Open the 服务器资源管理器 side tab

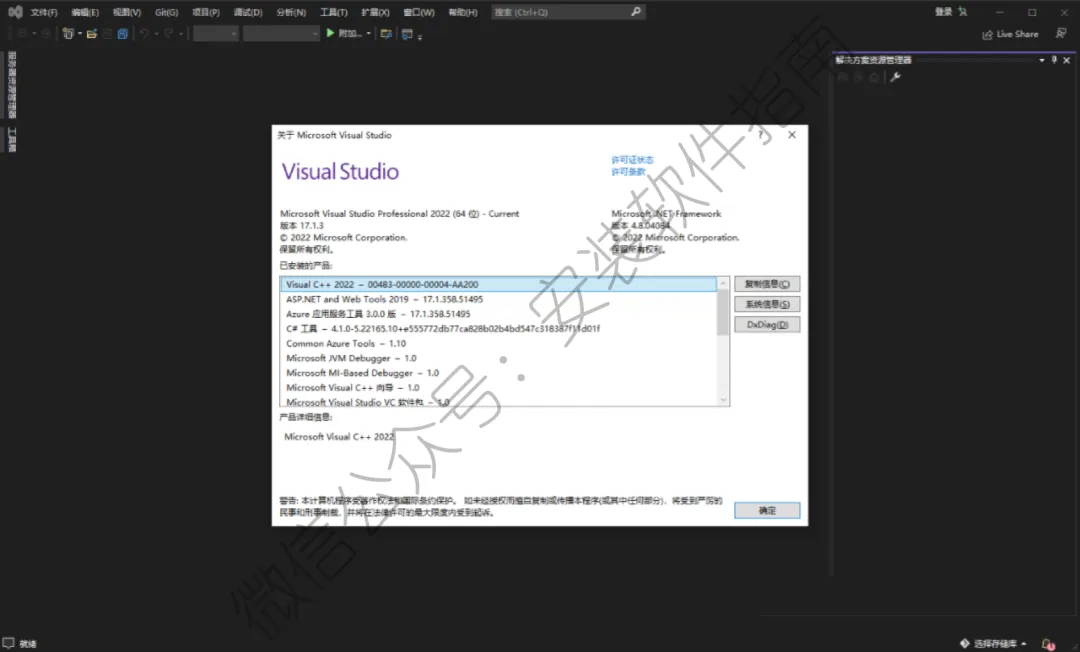pyautogui.click(x=12, y=85)
